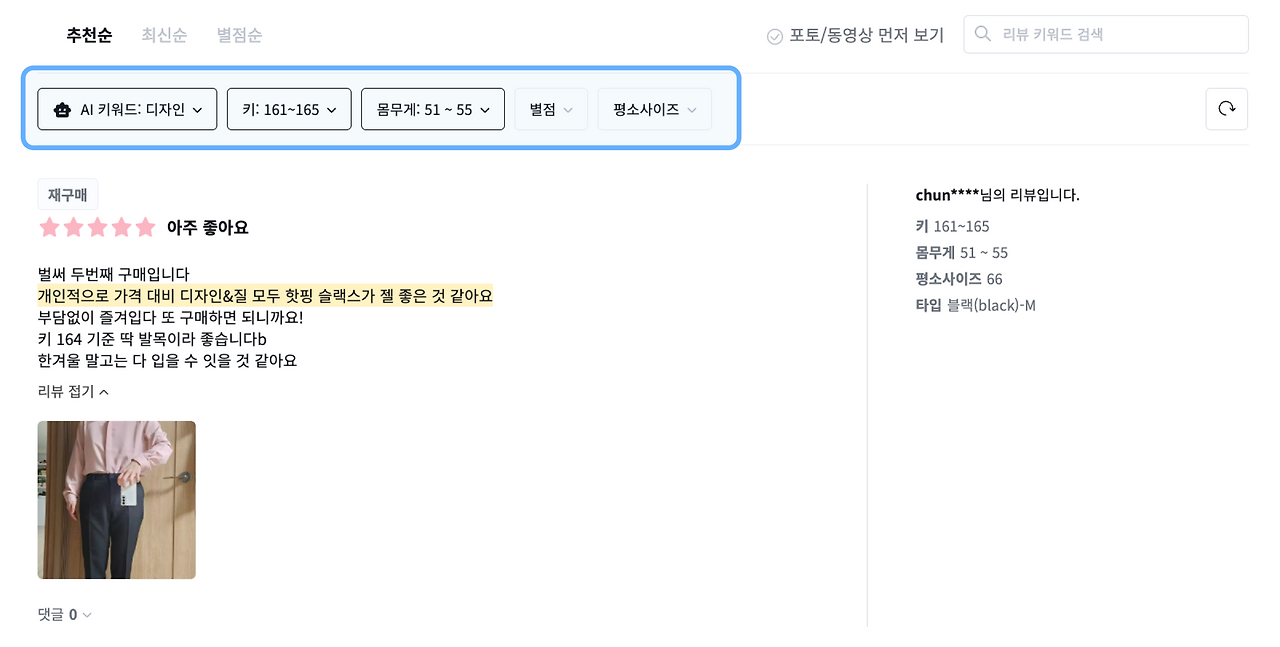1280x647 pixels.
Task: Open the review photo thumbnail
Action: click(116, 500)
